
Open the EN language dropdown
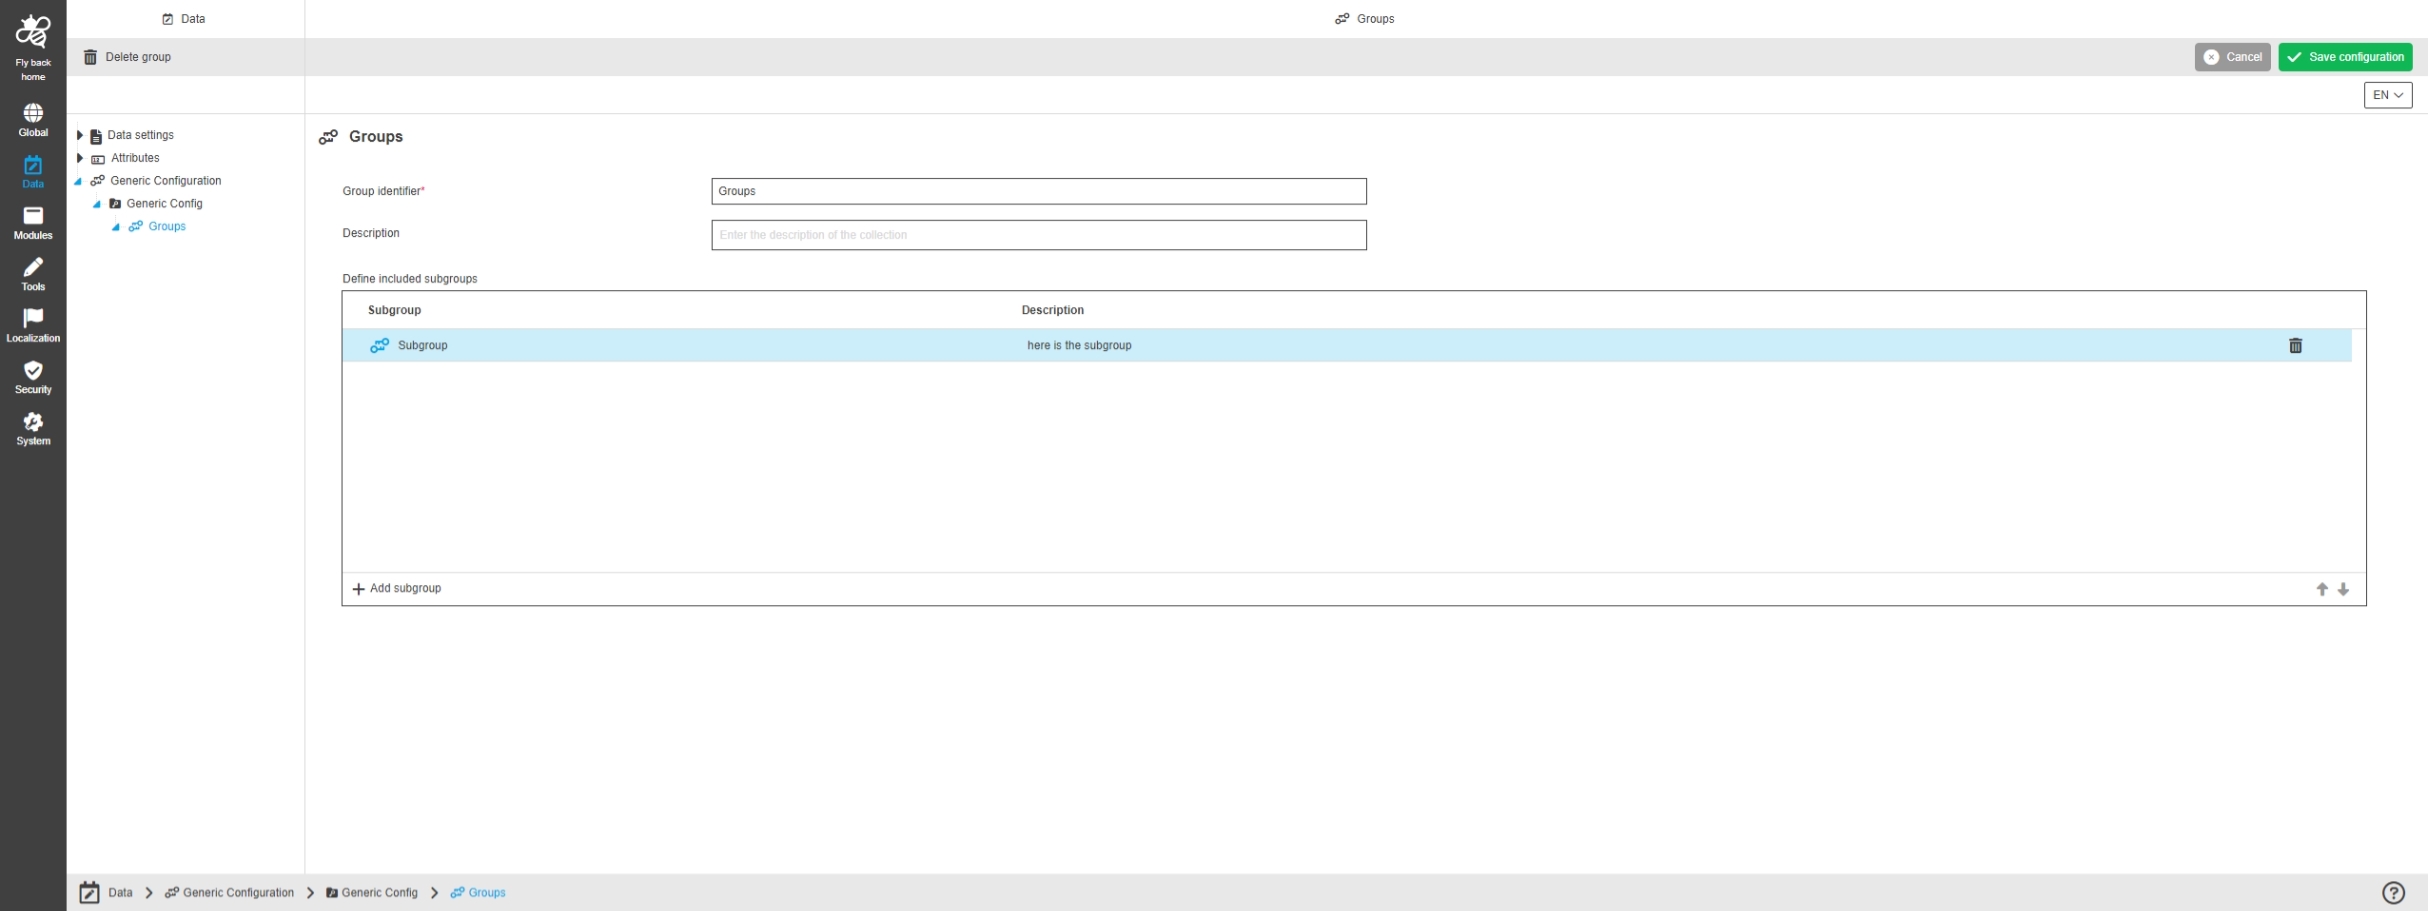coord(2387,95)
